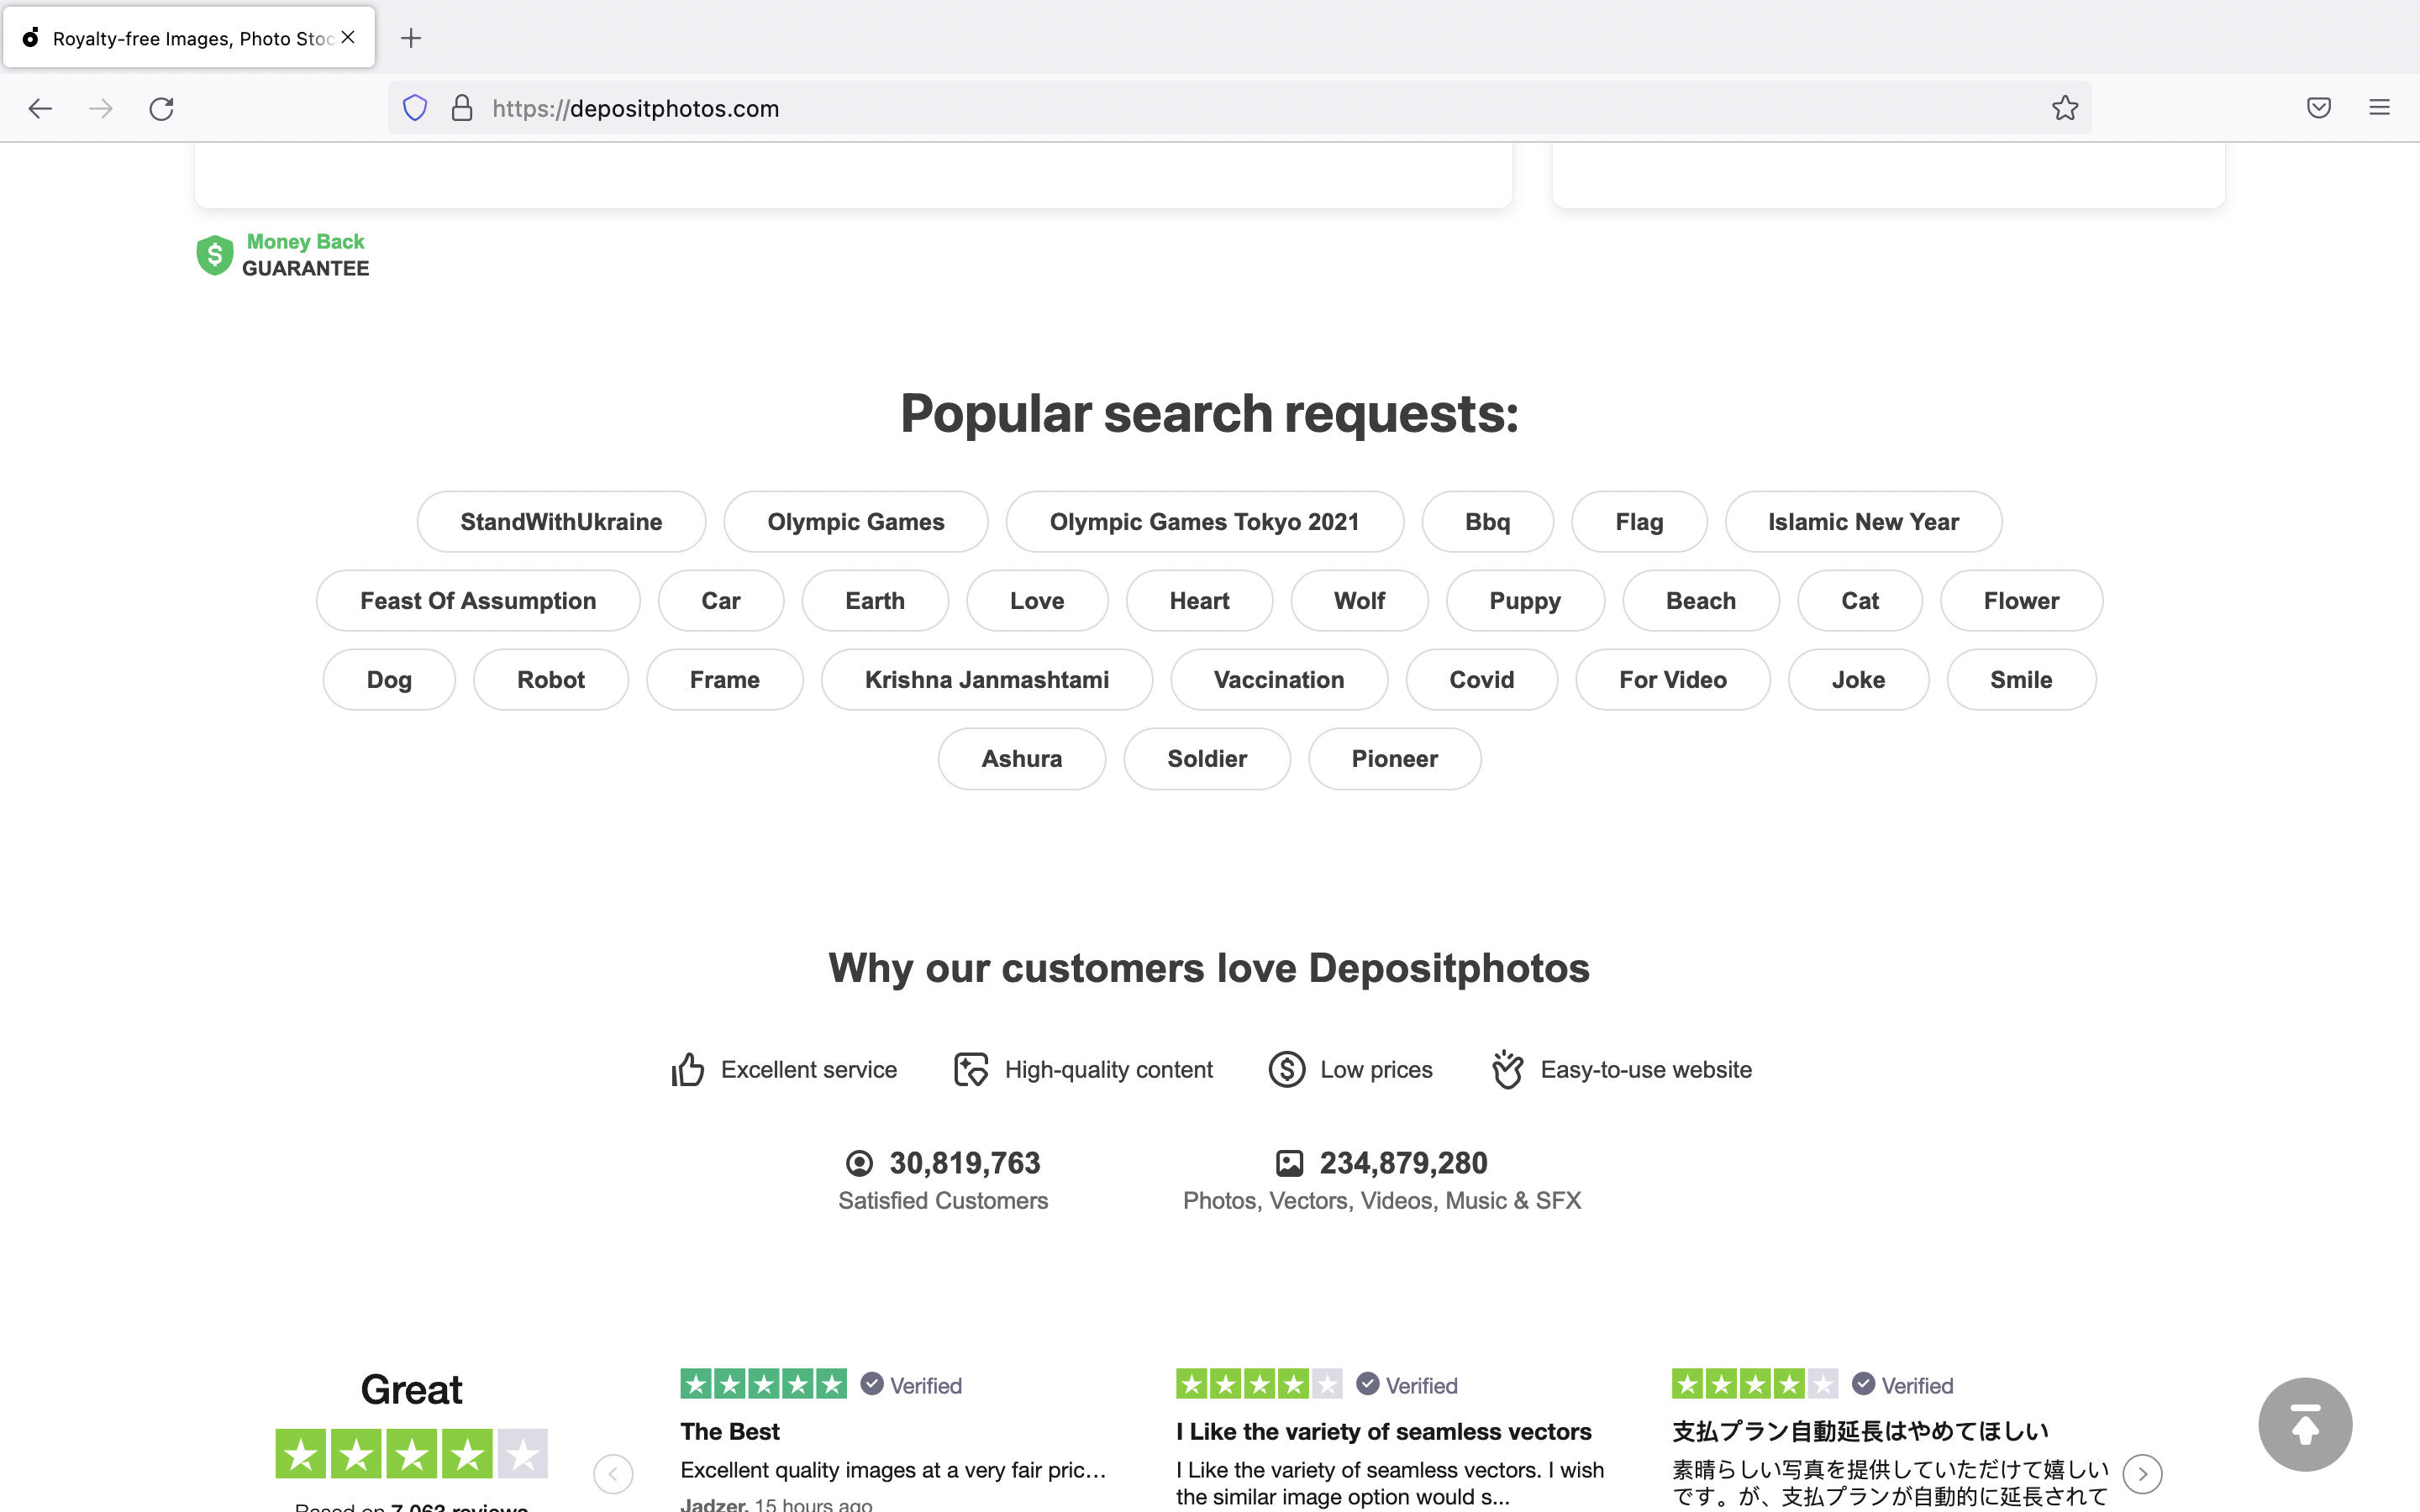This screenshot has width=2420, height=1512.
Task: Click the depositphotos.com address bar
Action: pos(1240,108)
